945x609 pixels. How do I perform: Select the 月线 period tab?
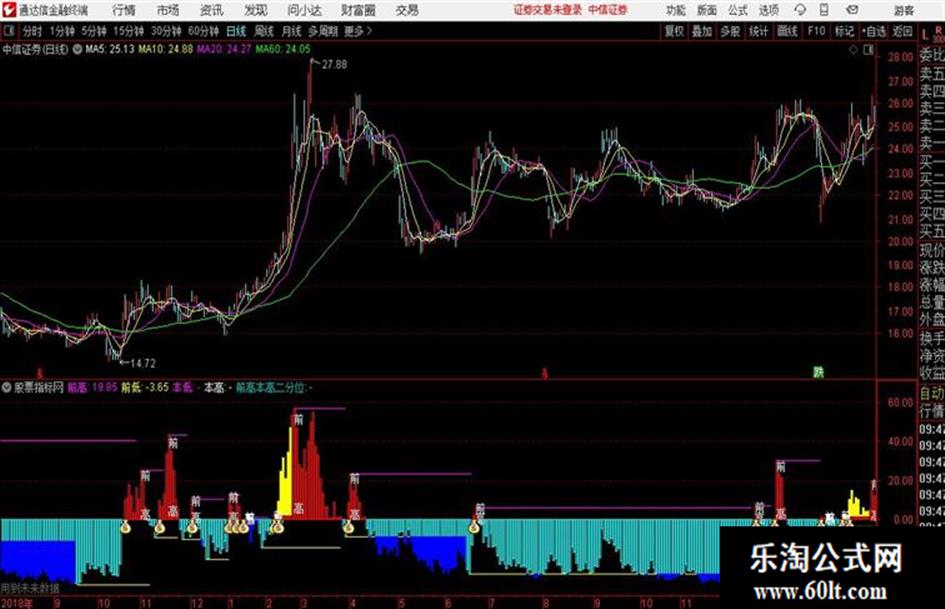tap(292, 31)
